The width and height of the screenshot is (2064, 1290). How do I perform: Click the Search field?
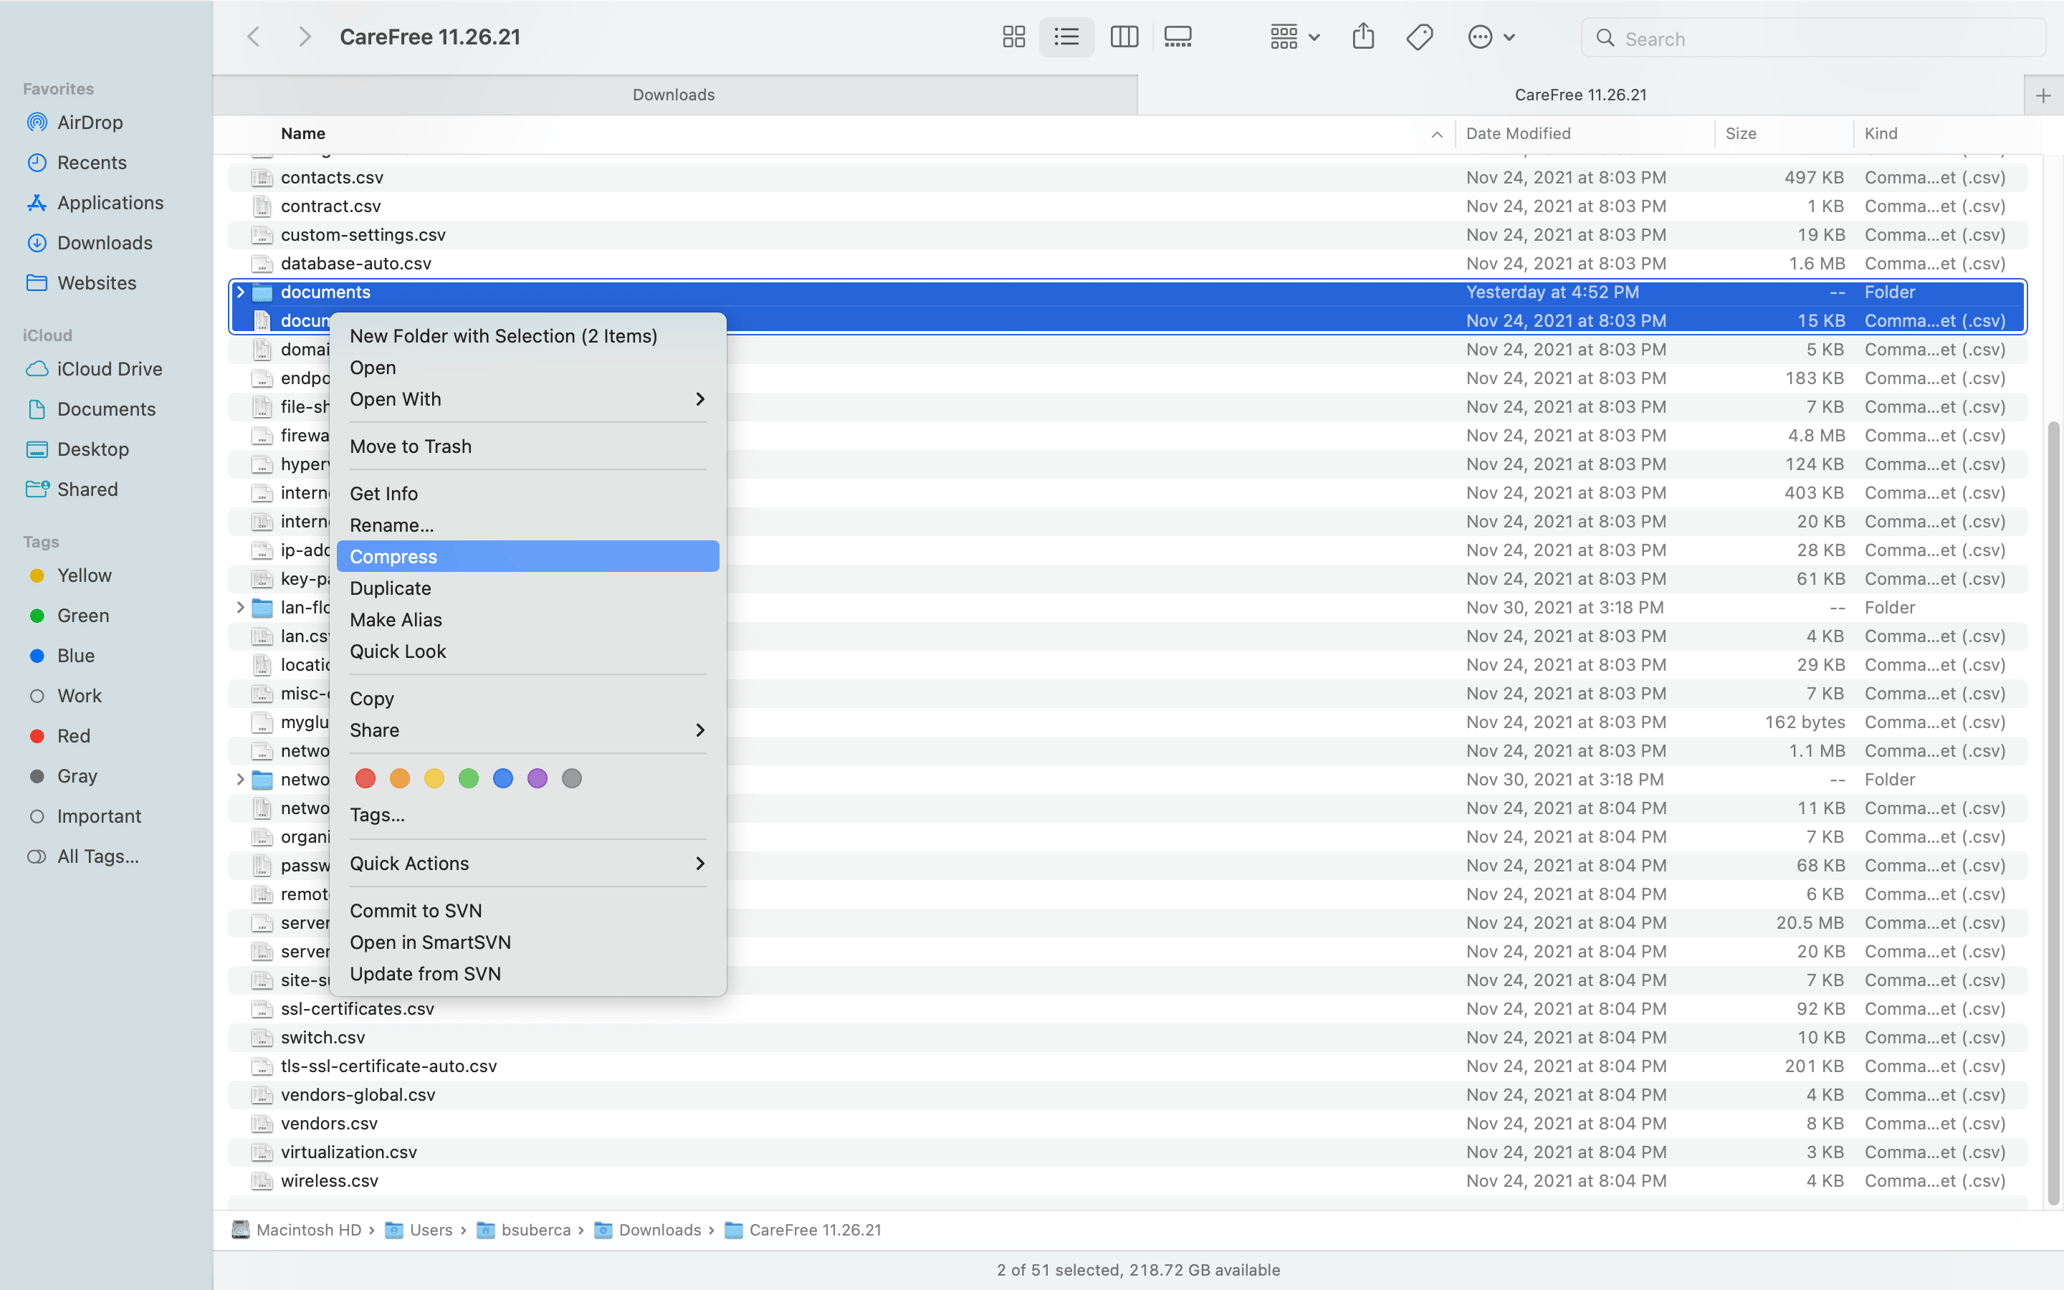1810,38
